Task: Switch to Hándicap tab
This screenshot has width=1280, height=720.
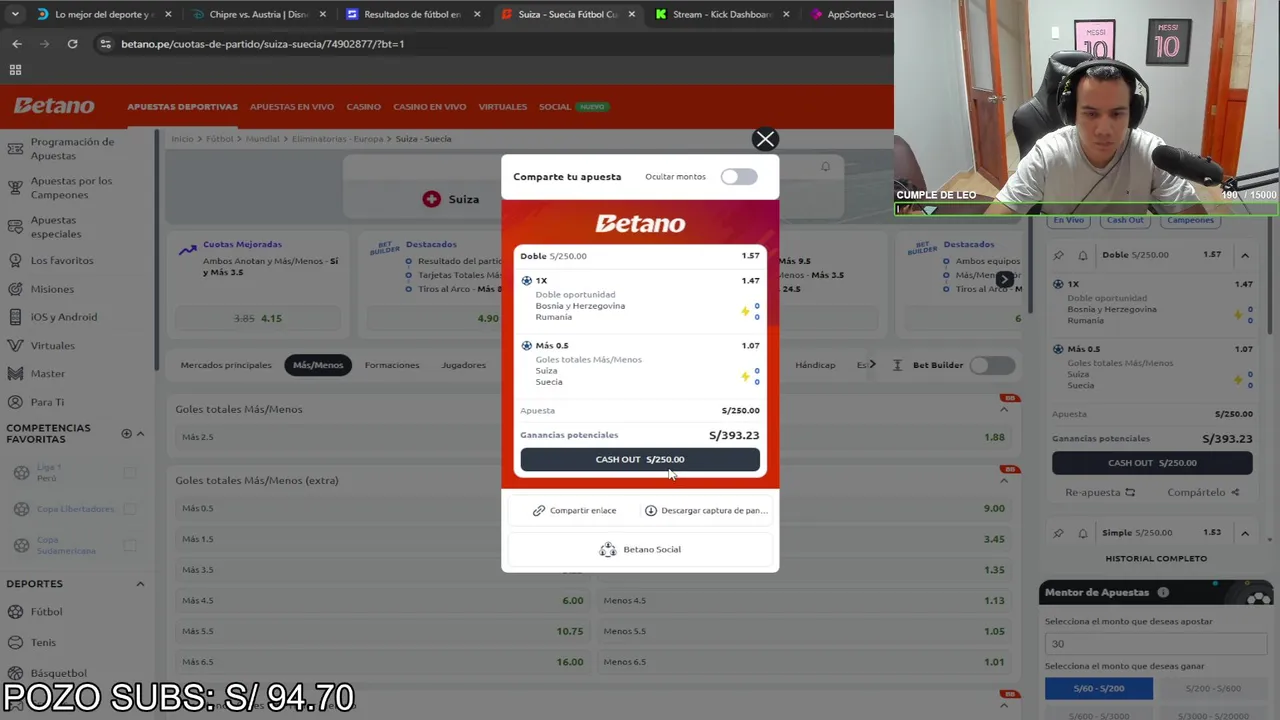Action: [x=815, y=365]
